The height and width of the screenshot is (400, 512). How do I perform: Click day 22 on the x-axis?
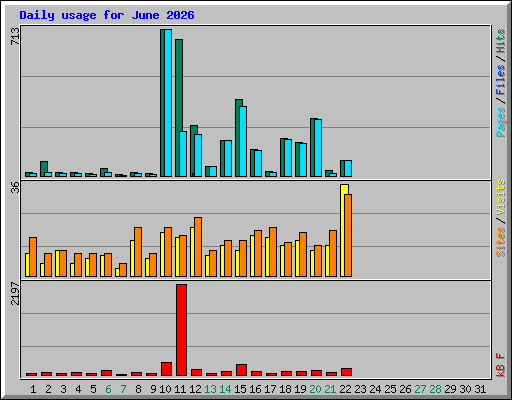345,389
